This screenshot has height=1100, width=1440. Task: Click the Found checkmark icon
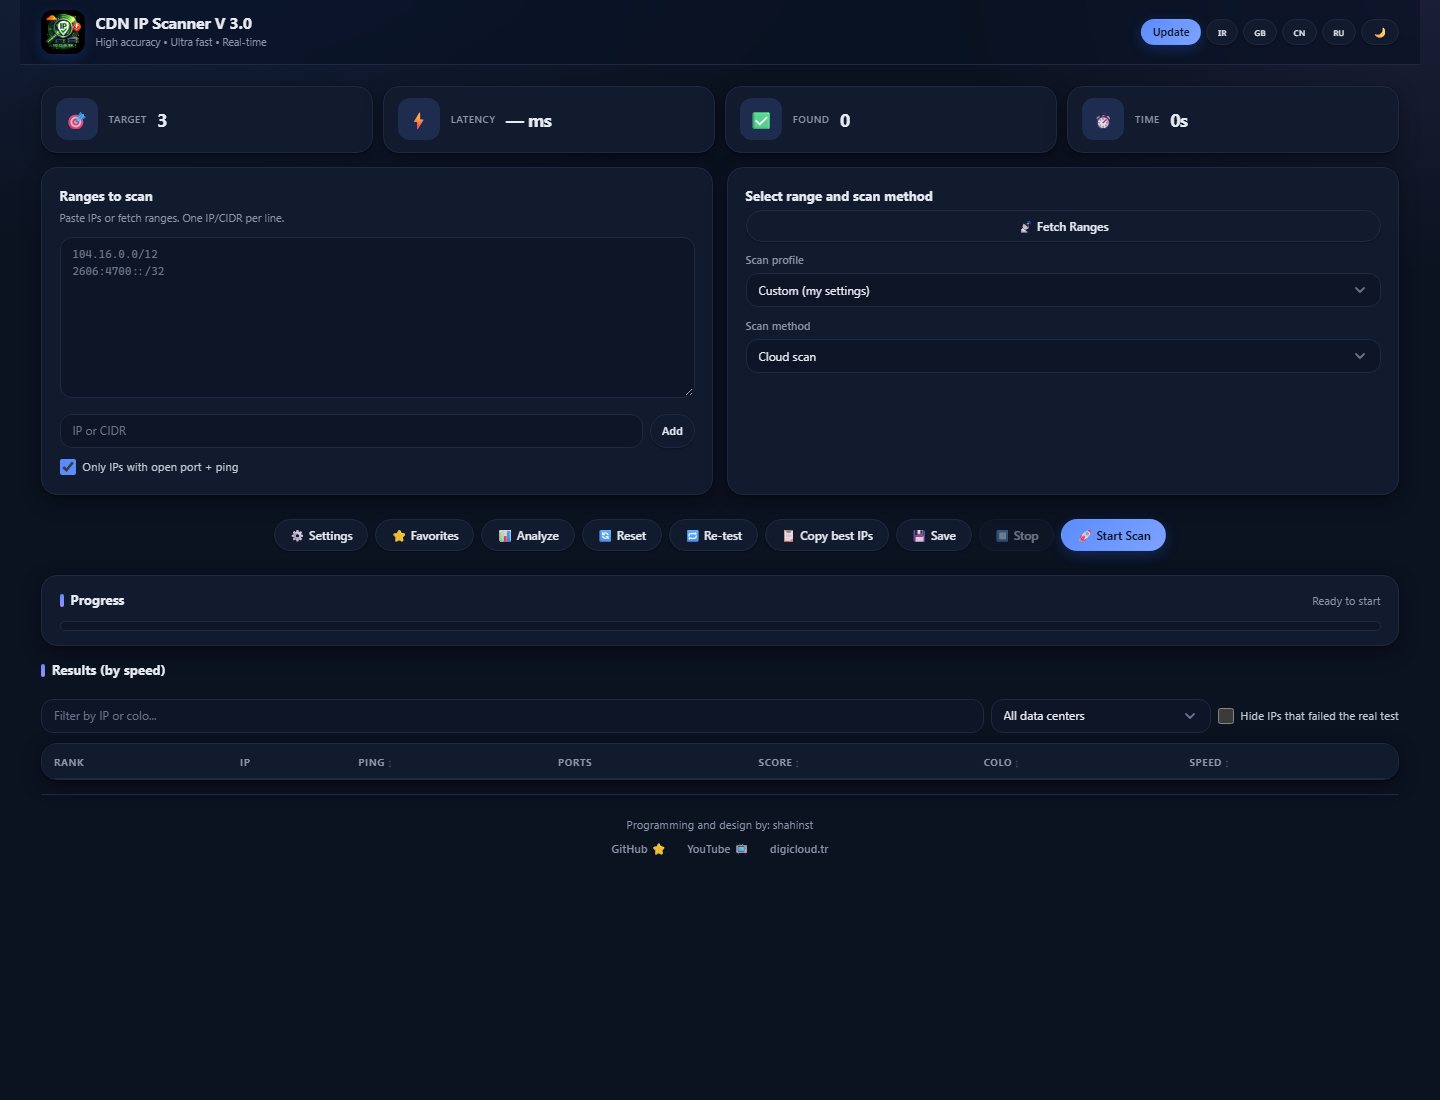click(761, 120)
